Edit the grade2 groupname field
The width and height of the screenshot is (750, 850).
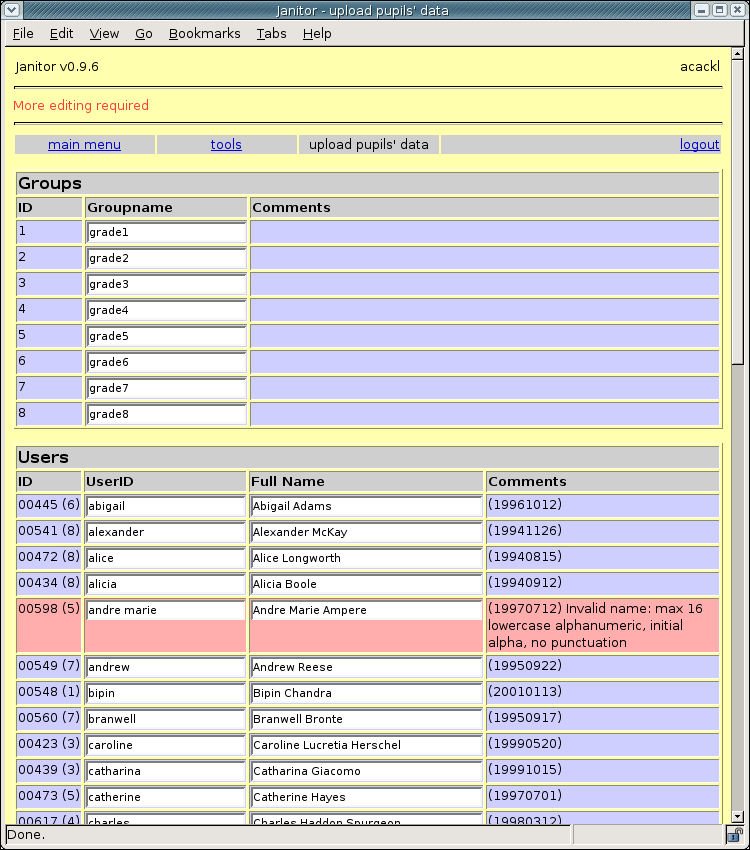pos(166,258)
